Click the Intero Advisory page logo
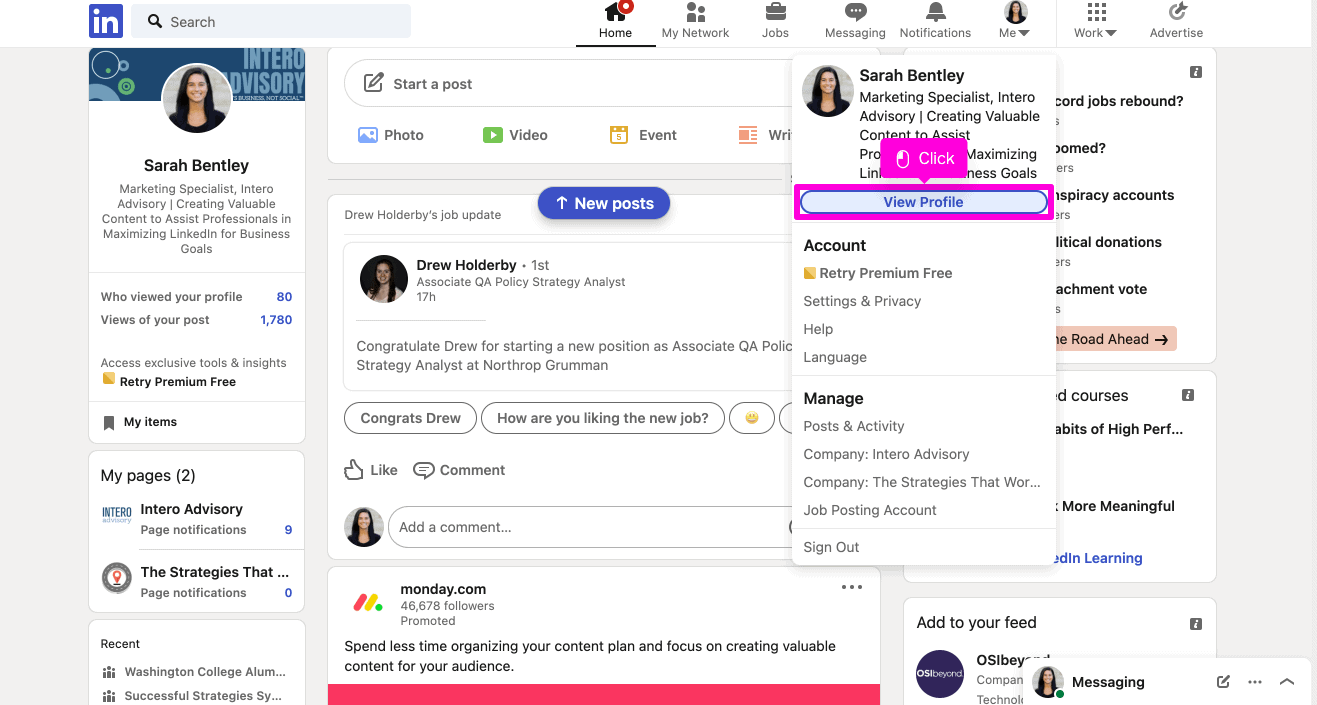The image size is (1317, 705). tap(117, 515)
